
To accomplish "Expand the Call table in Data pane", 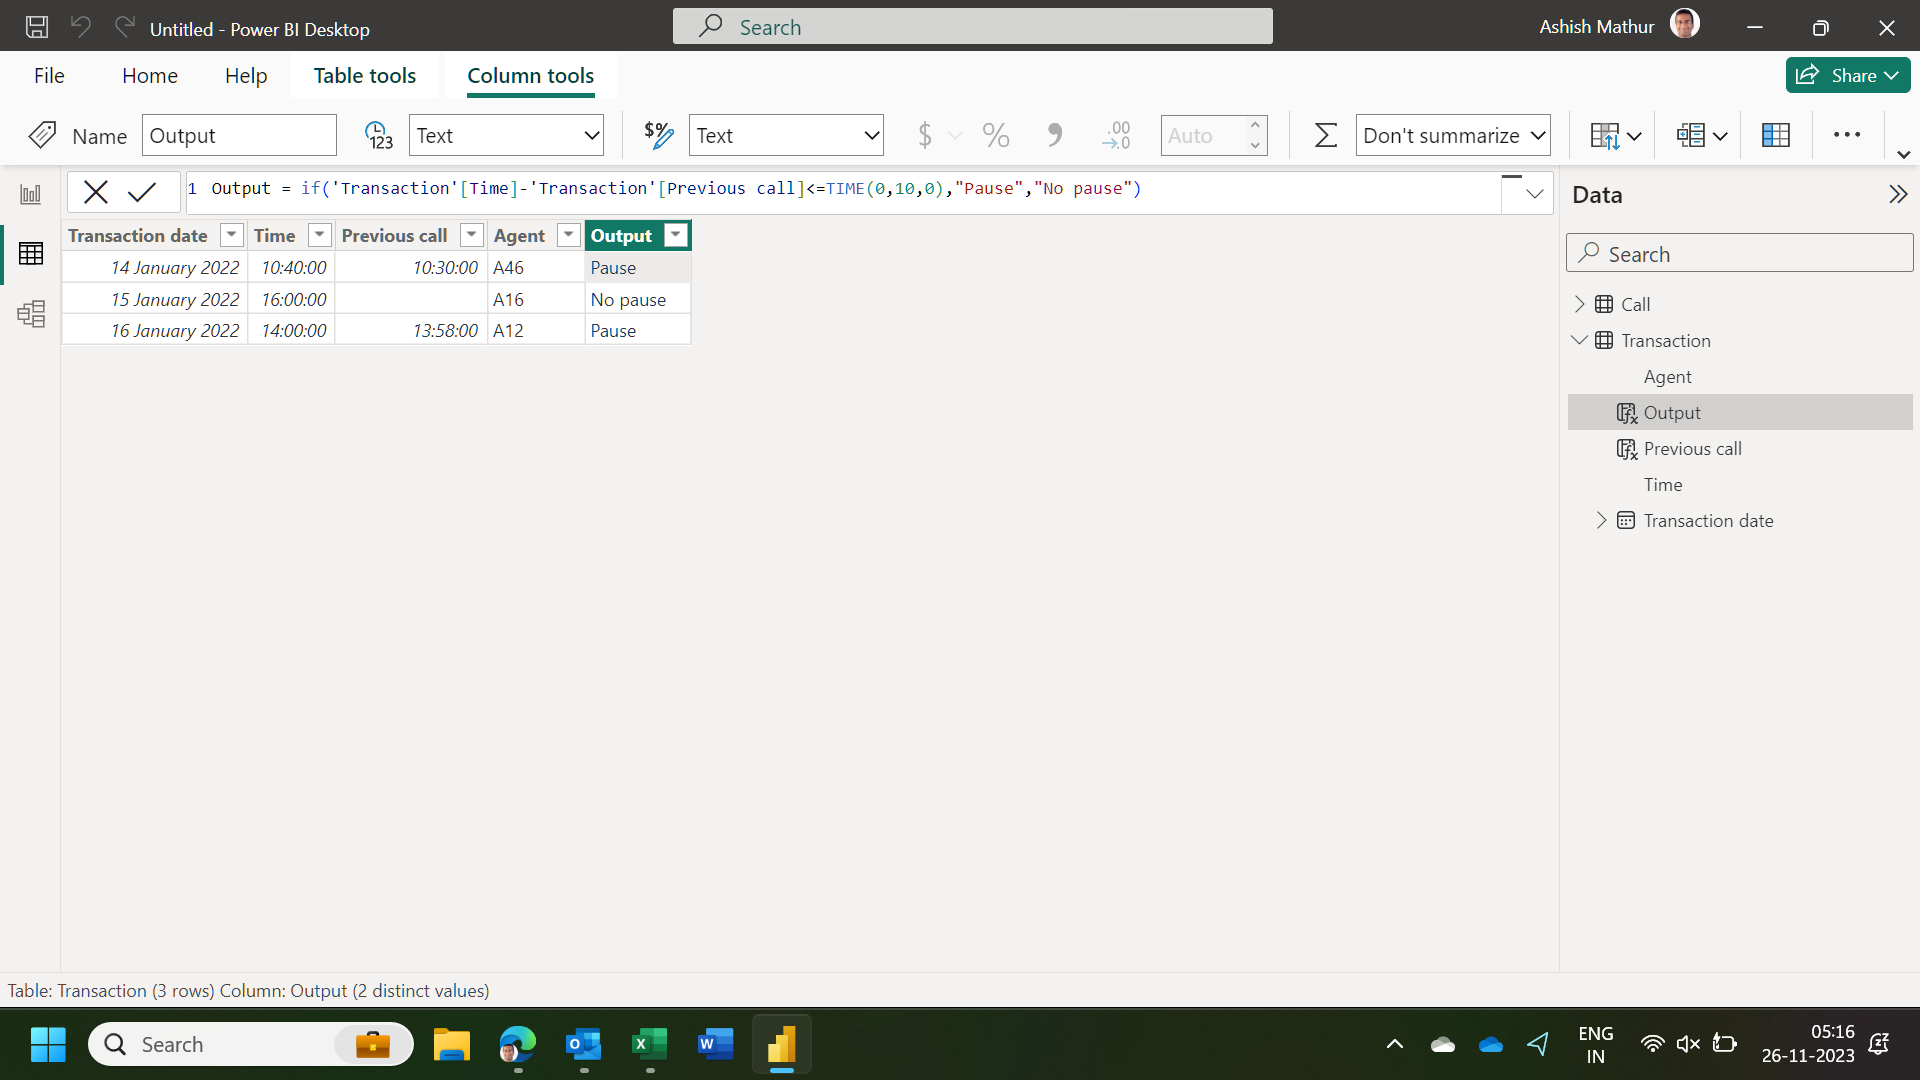I will [1580, 304].
